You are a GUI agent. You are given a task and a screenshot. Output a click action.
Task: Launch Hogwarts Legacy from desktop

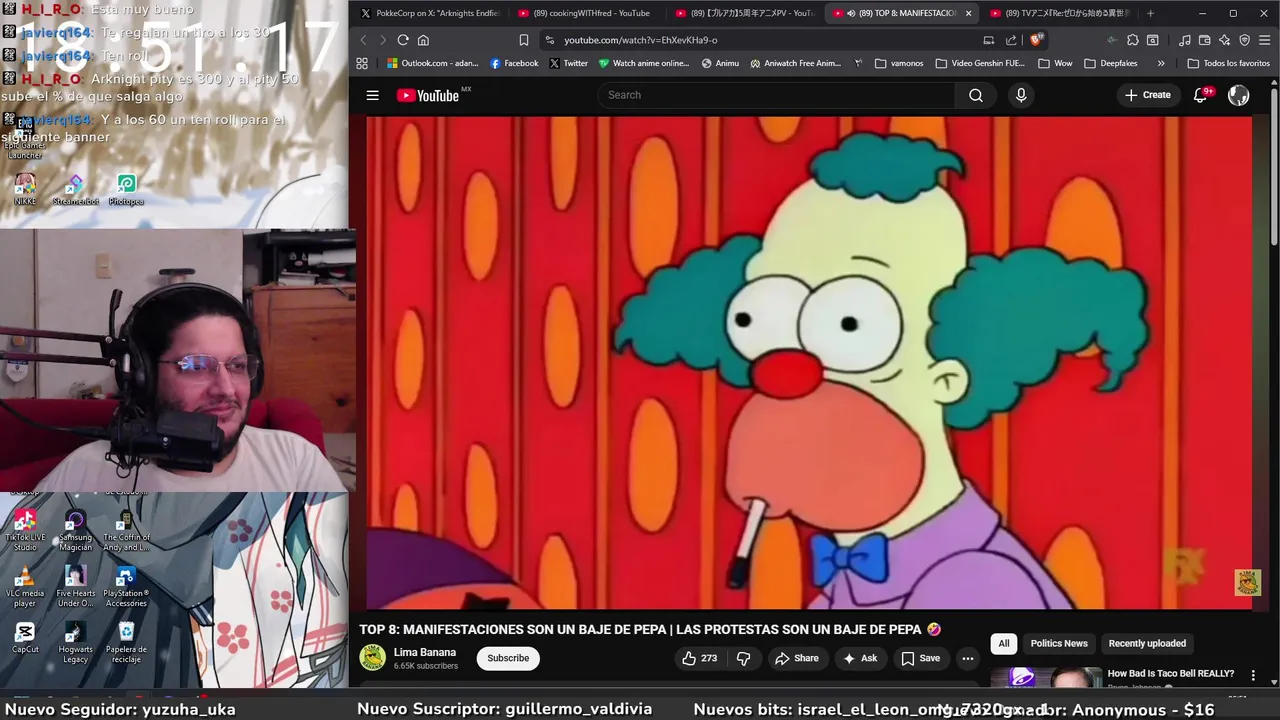coord(75,643)
